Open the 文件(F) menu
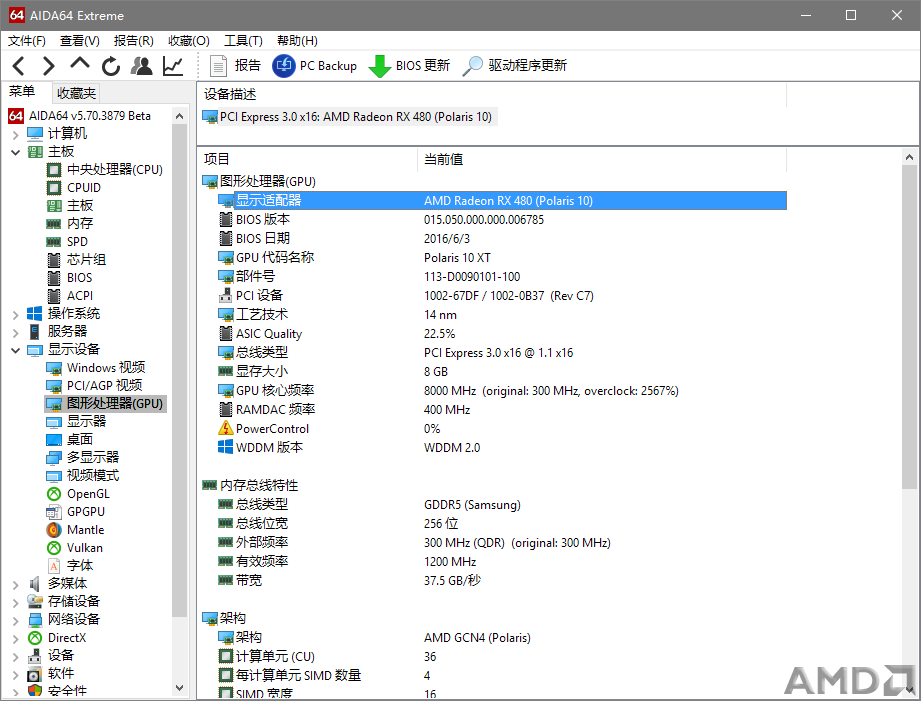921x701 pixels. [x=27, y=41]
